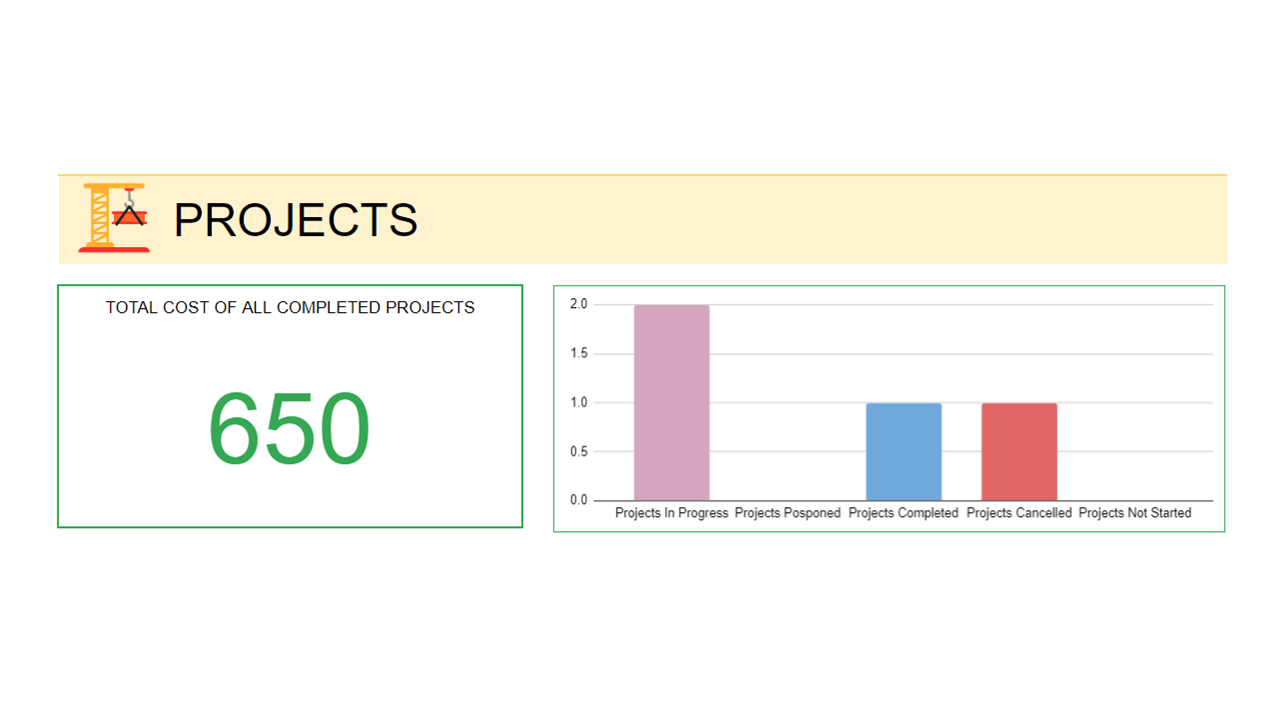
Task: Click empty chart area above Projects Posponed
Action: [x=788, y=403]
